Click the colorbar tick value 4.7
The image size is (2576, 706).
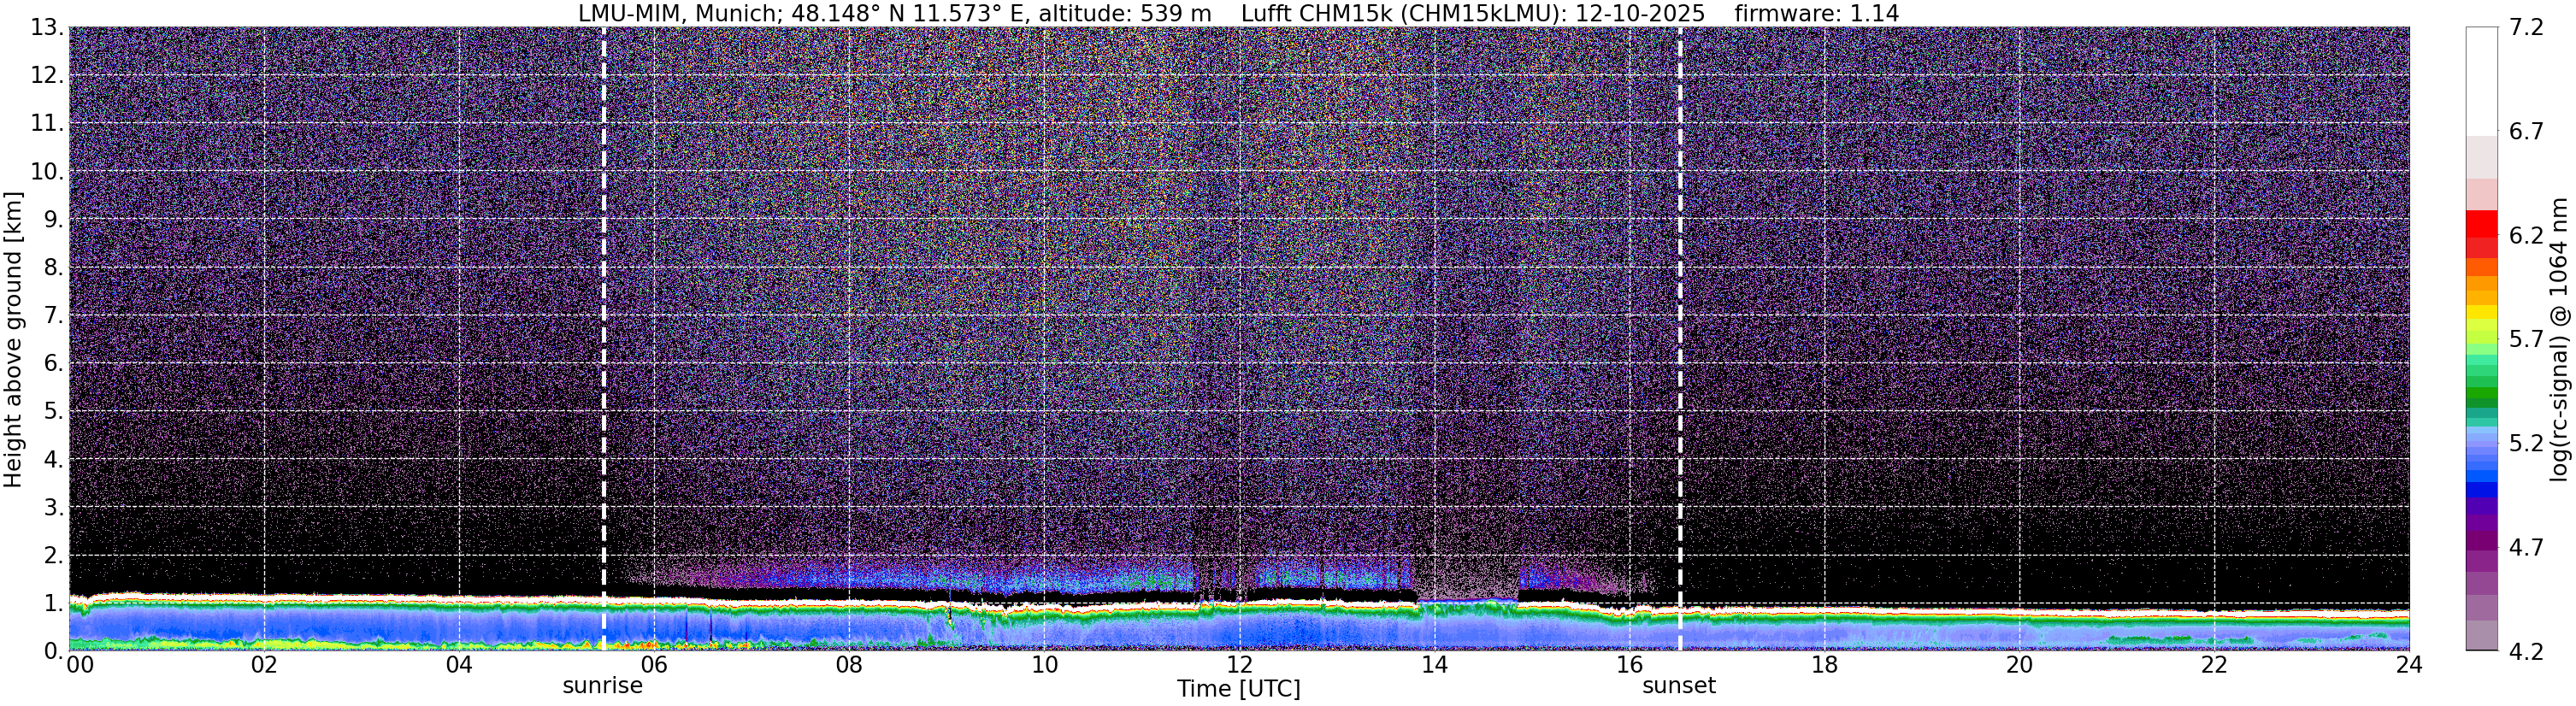[2525, 548]
